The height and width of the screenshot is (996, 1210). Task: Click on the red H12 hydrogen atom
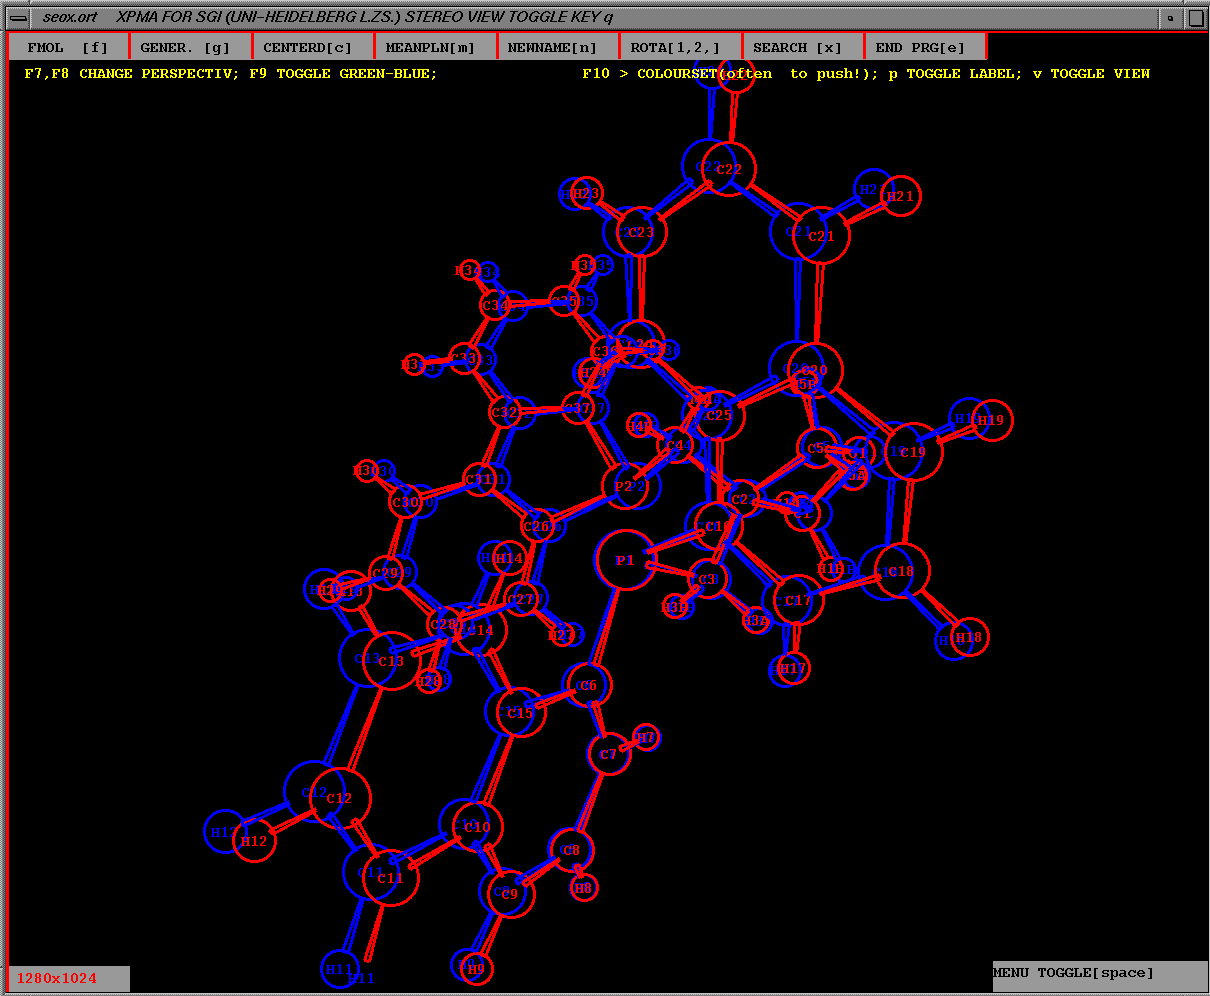tap(254, 841)
